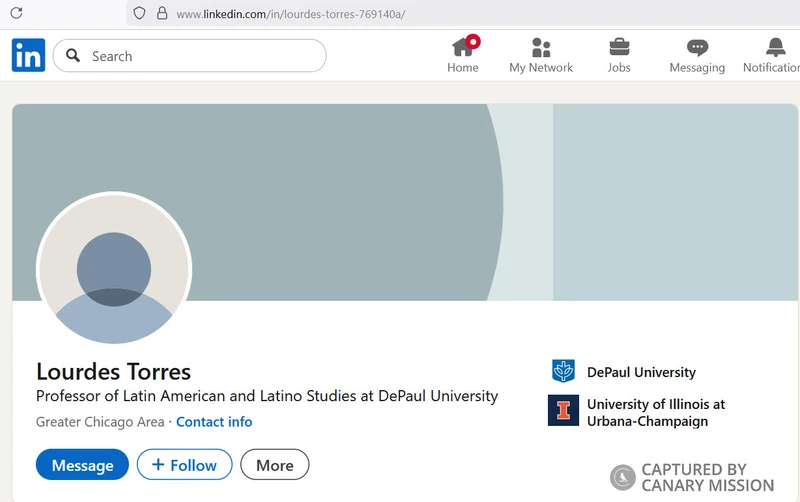Go to LinkedIn home via logo

tap(29, 55)
